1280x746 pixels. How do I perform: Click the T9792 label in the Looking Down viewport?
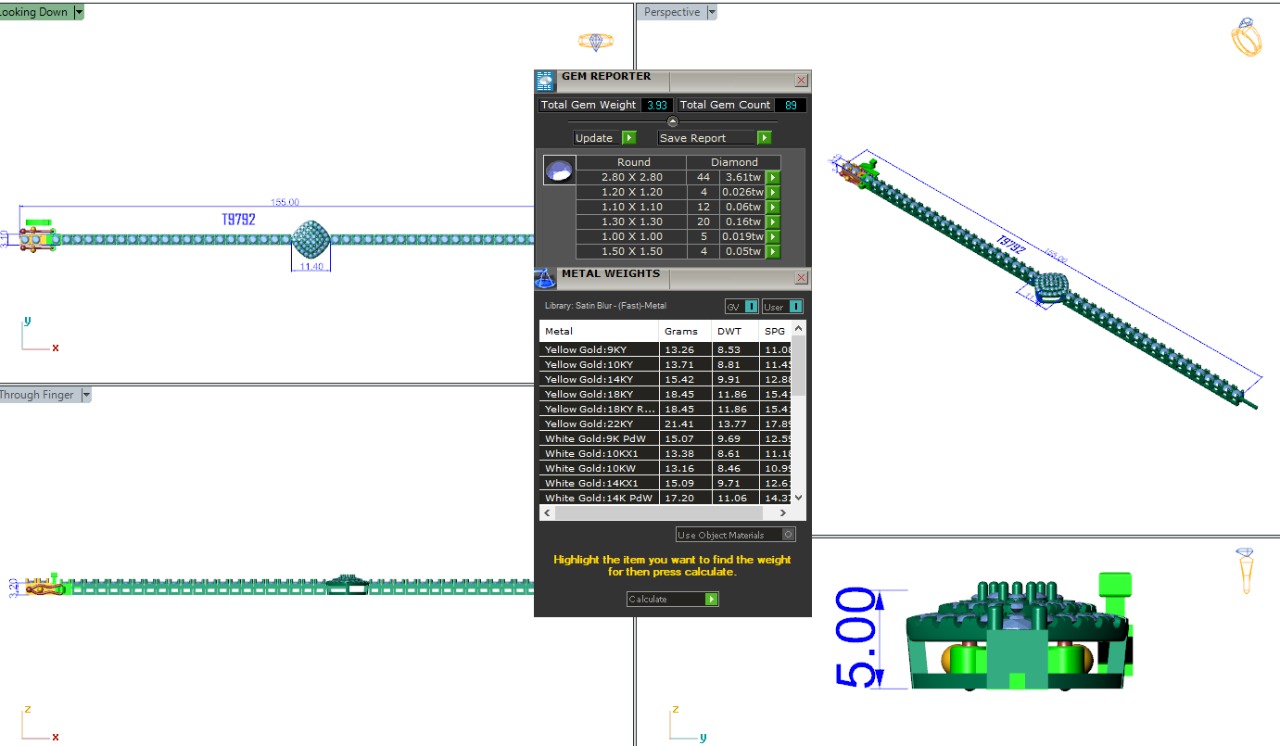(x=238, y=219)
